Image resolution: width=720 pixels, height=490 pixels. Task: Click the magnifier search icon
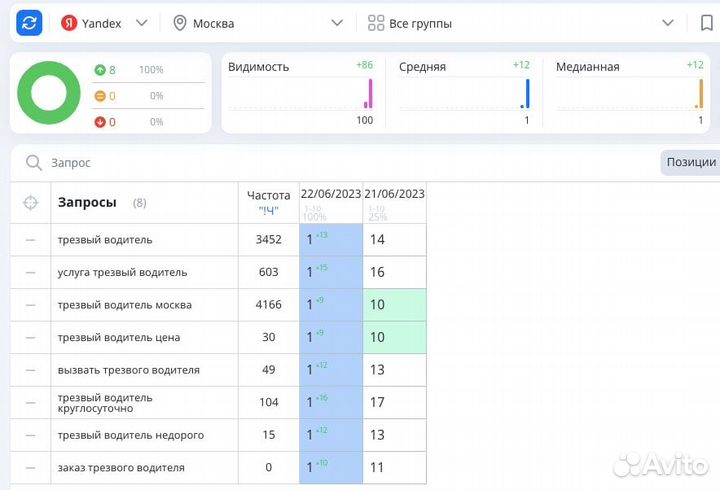click(34, 162)
